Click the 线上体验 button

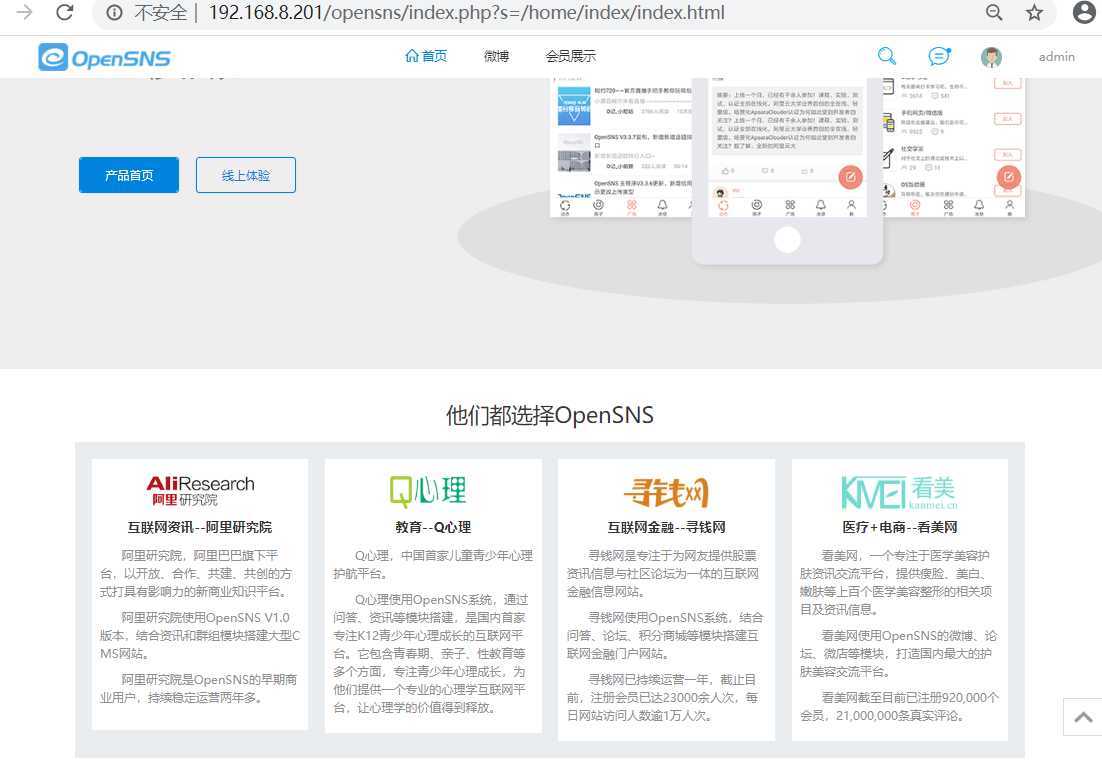point(246,175)
